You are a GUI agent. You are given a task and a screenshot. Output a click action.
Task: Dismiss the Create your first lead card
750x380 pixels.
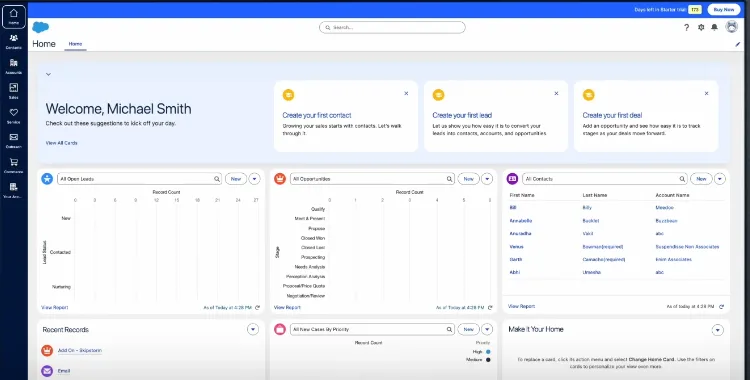pos(556,93)
